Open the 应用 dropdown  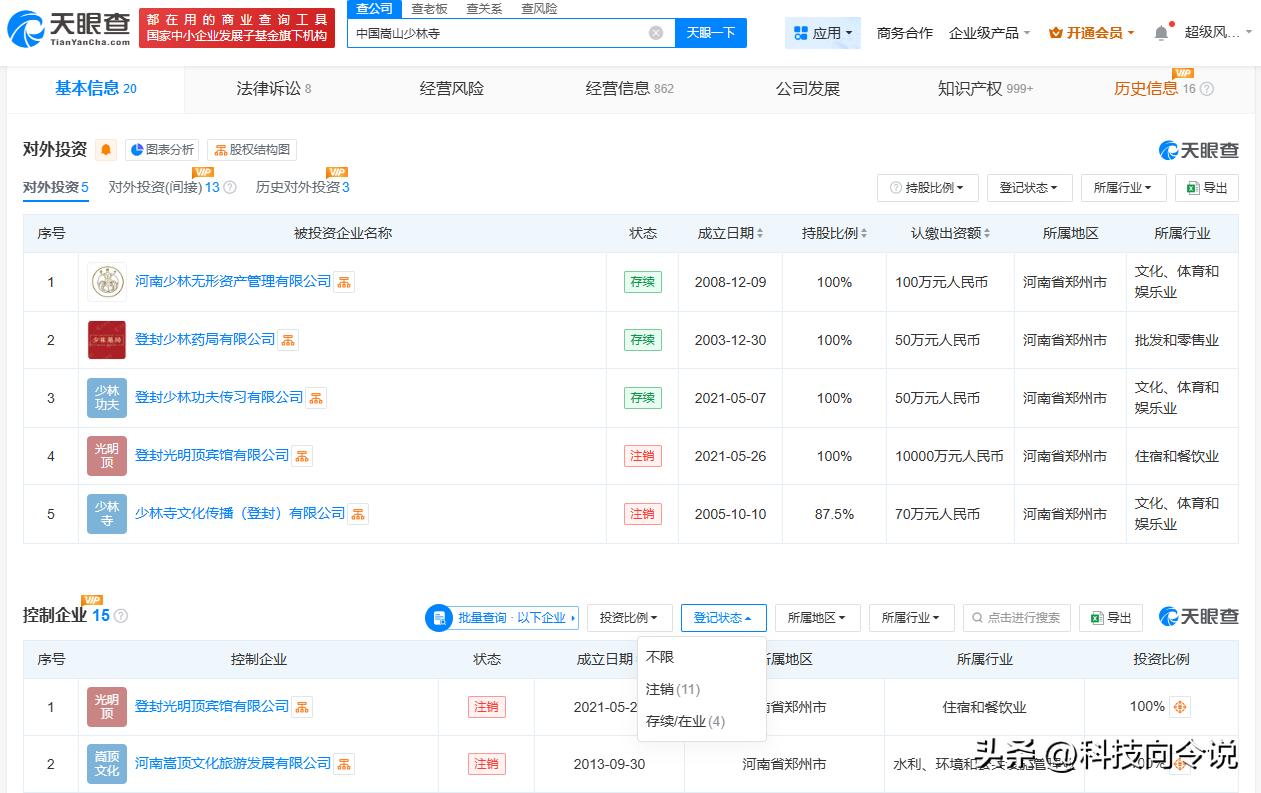(822, 33)
